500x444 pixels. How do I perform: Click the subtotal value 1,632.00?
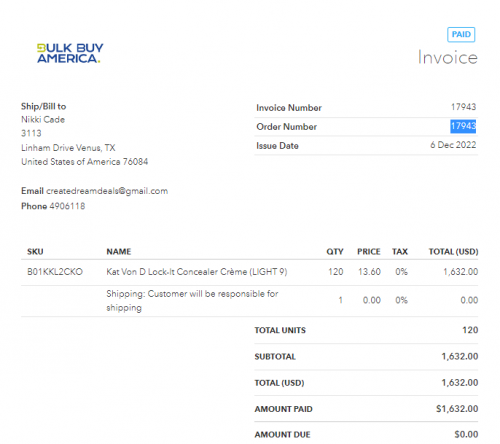coord(460,356)
